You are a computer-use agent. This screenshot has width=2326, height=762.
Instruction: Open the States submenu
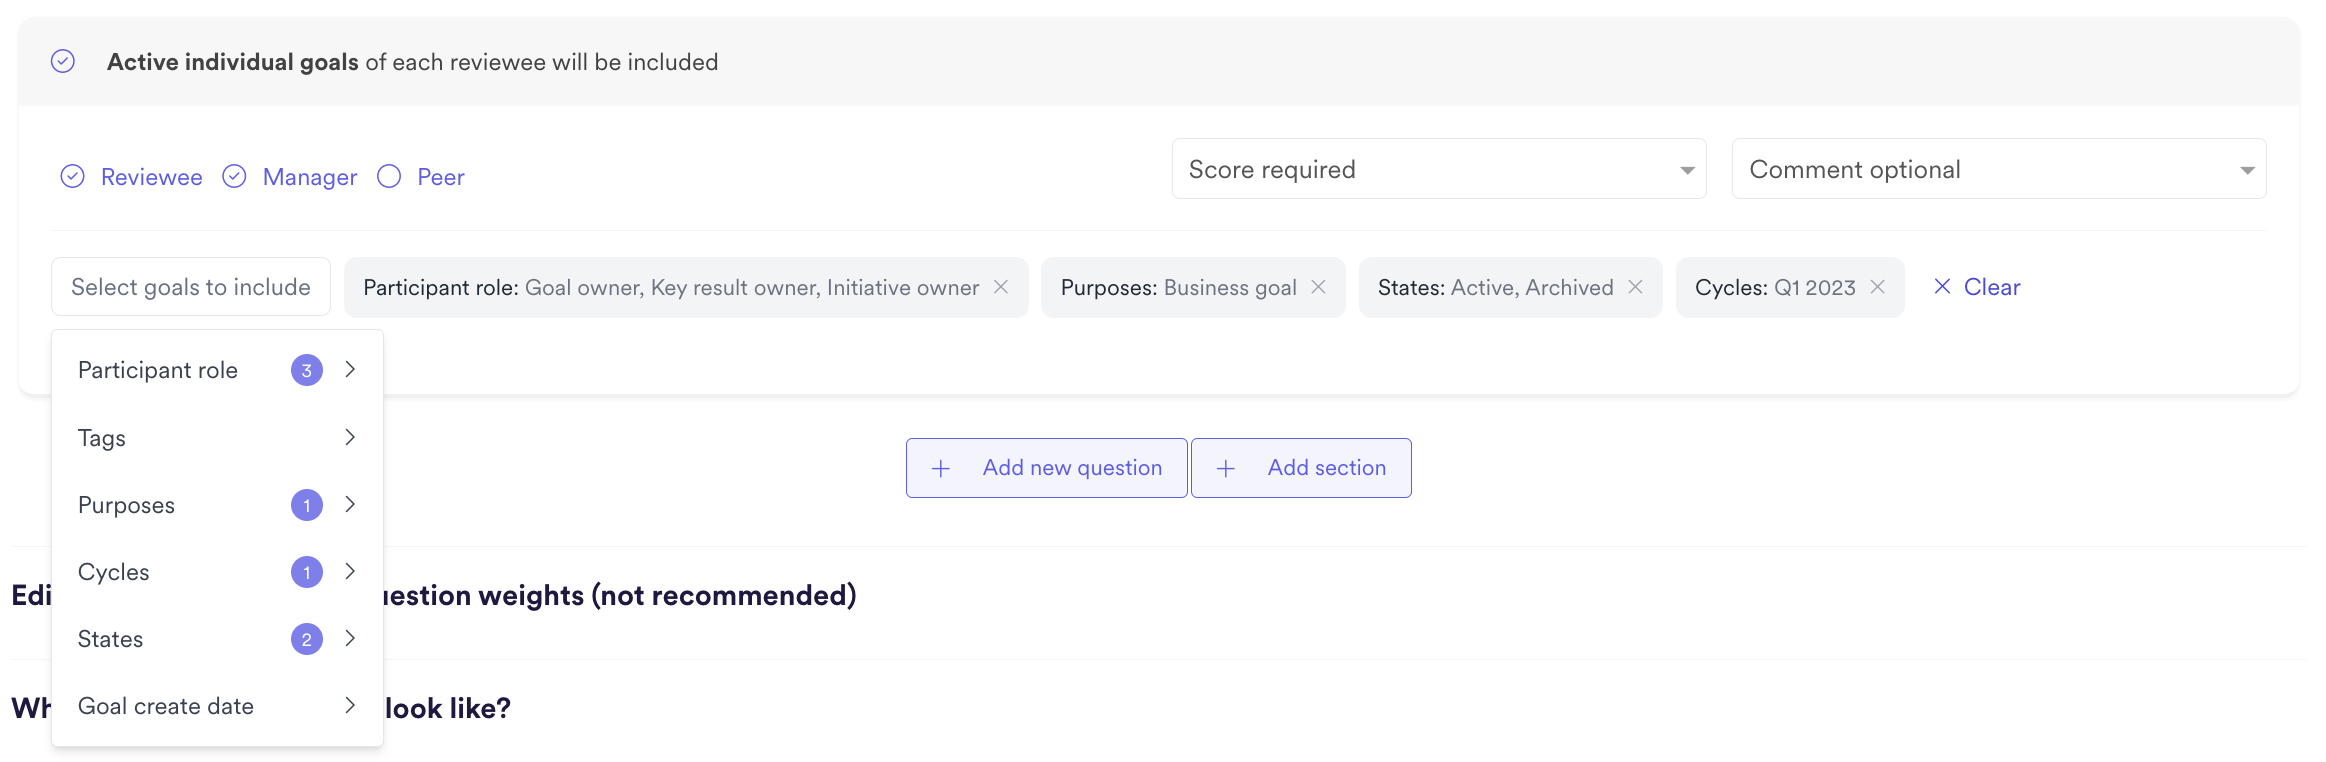coord(217,638)
